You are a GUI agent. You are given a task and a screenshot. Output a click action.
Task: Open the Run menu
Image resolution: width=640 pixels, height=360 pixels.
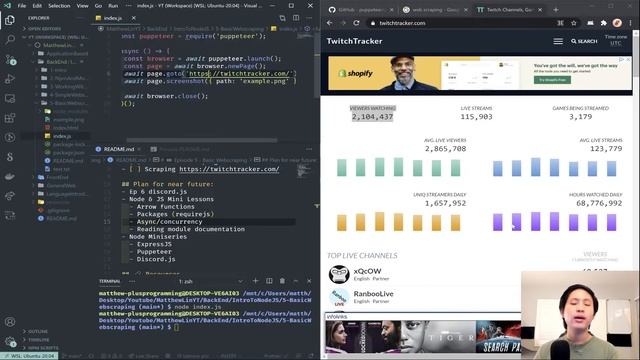click(113, 6)
